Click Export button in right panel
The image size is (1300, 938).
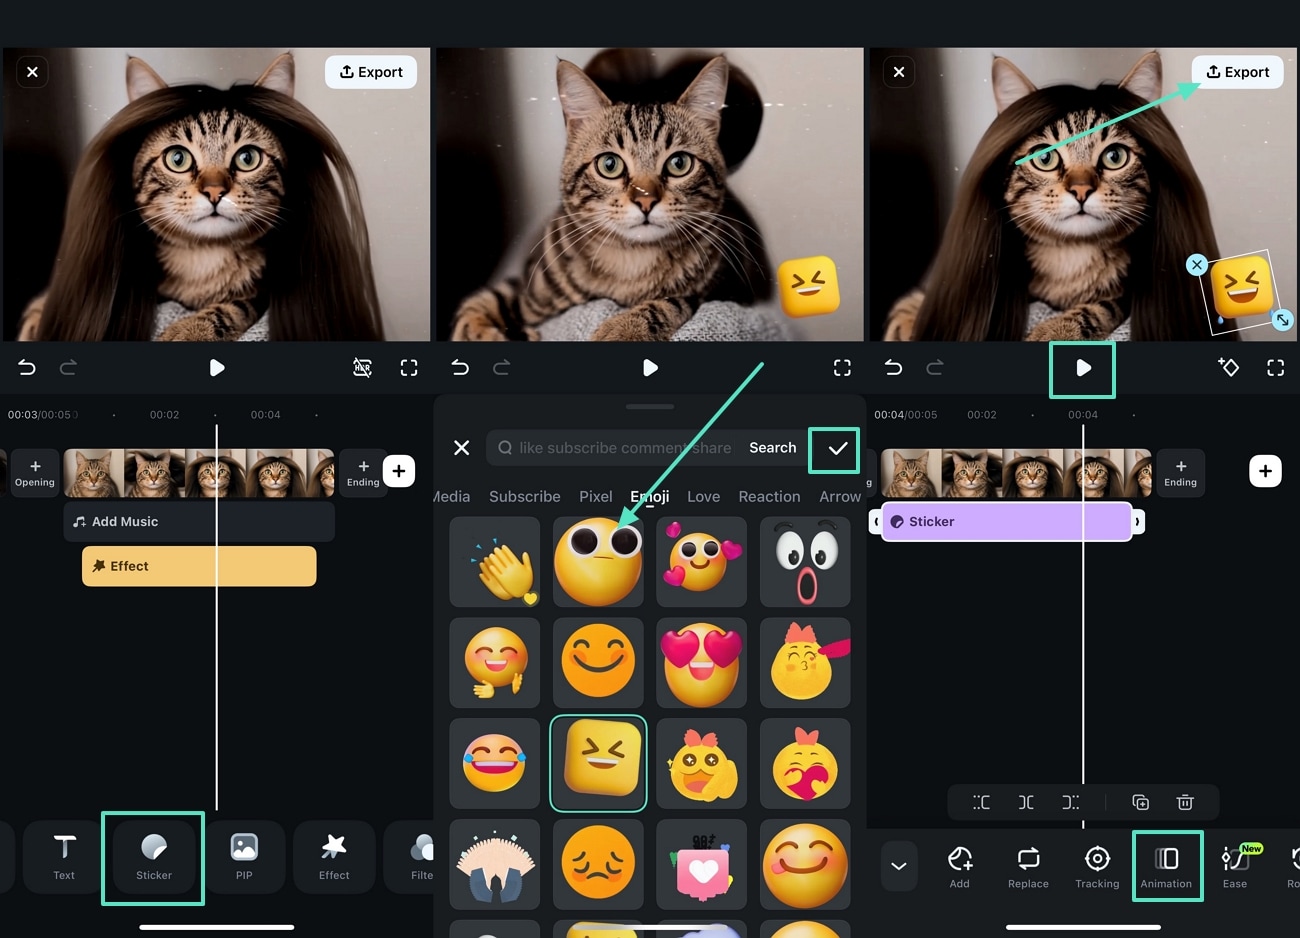1237,72
